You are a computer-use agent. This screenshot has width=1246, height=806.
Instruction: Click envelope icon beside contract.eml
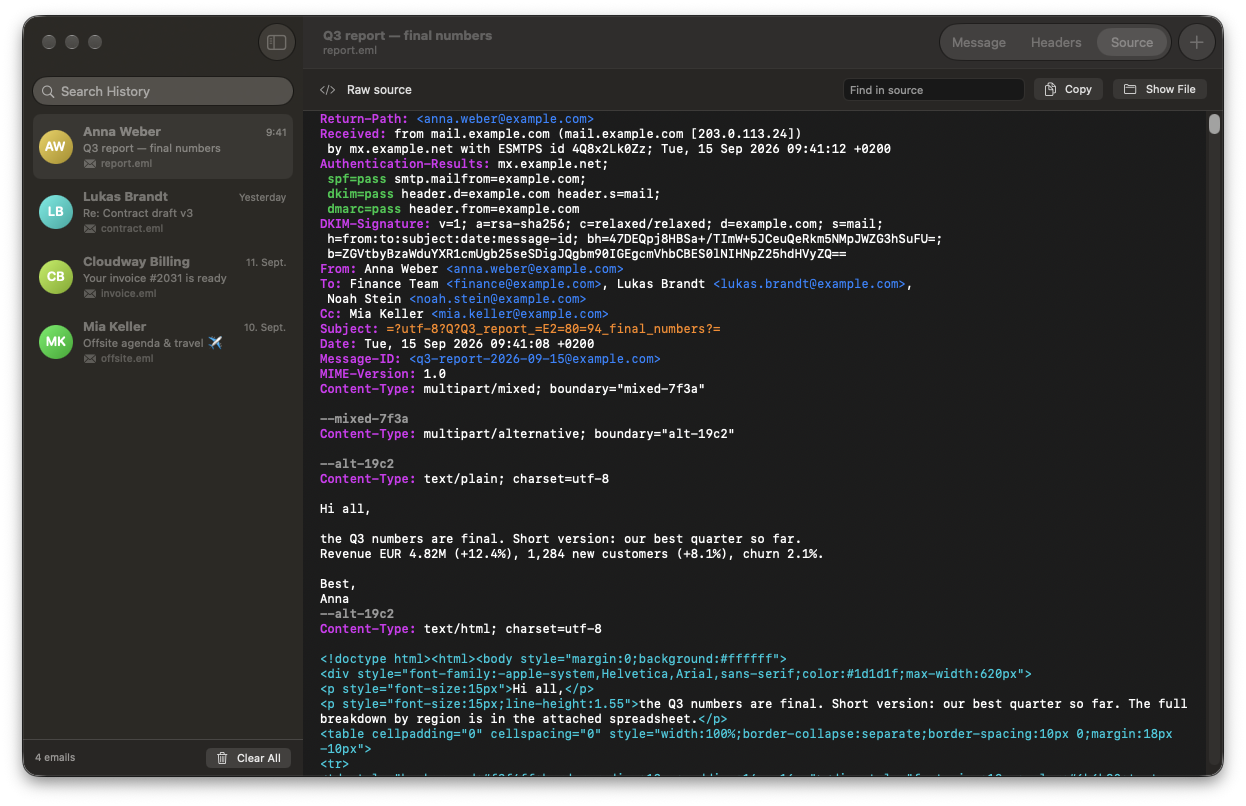coord(90,229)
